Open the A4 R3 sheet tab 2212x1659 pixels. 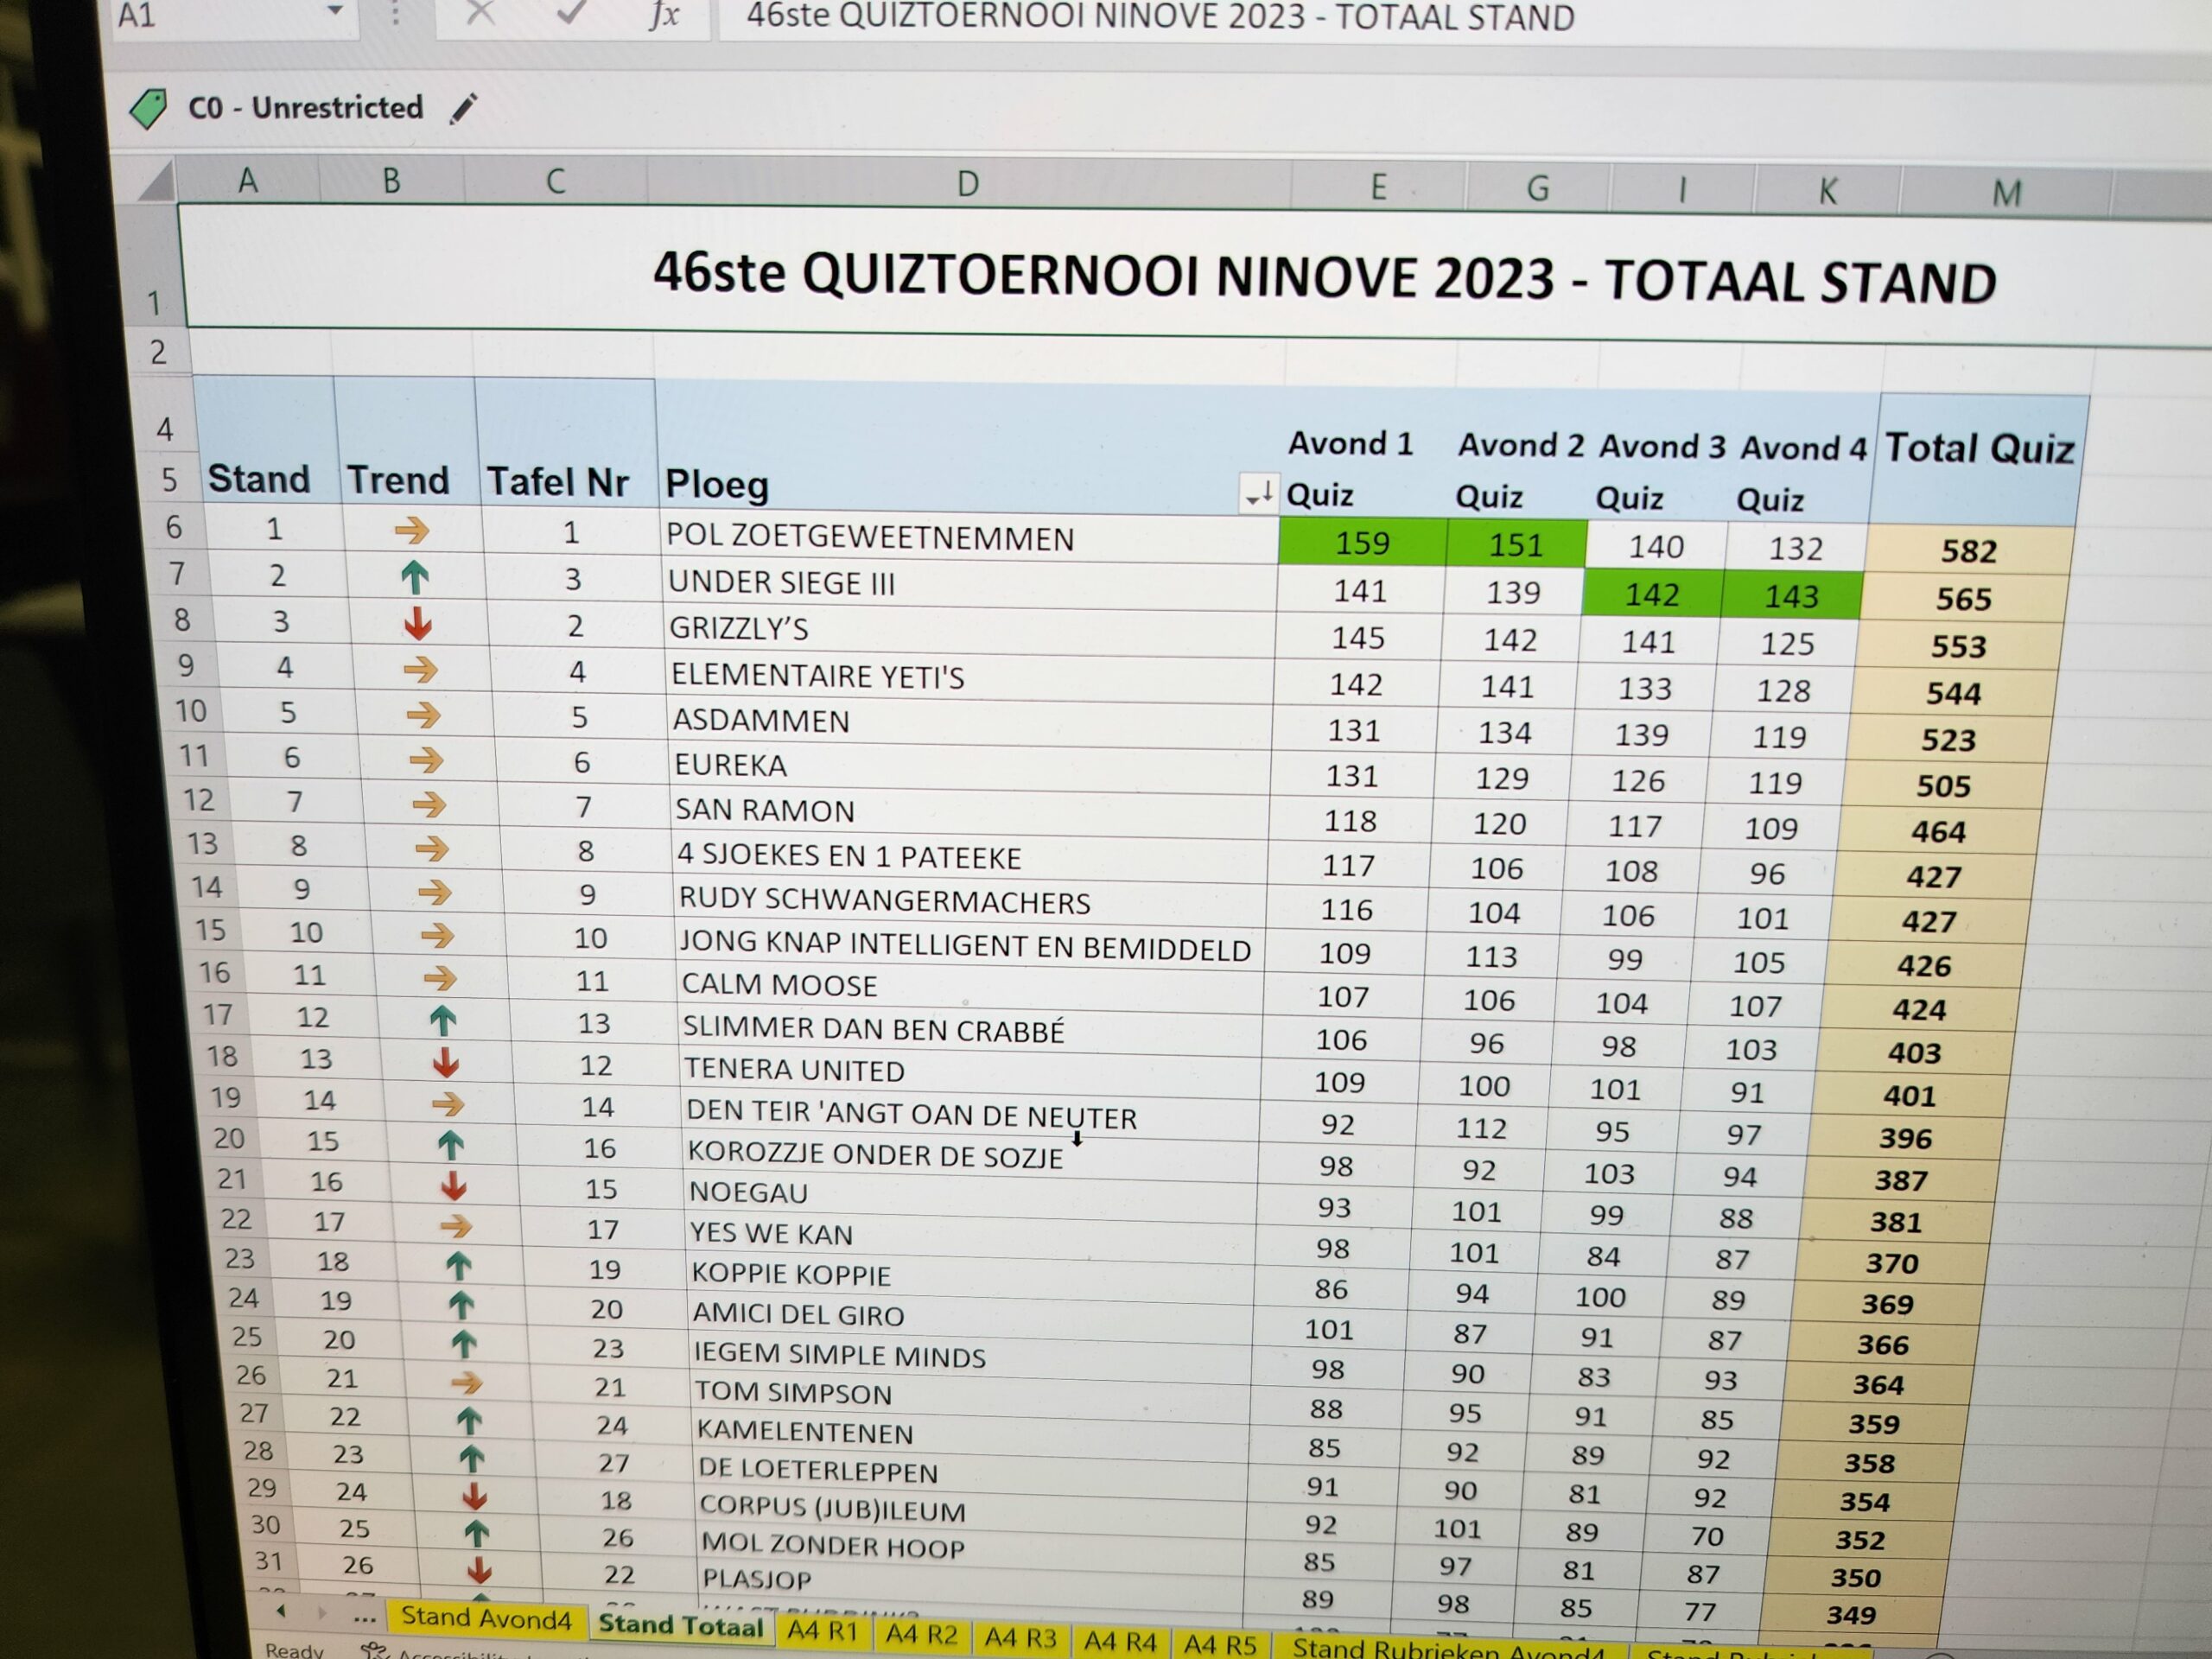click(x=1020, y=1637)
